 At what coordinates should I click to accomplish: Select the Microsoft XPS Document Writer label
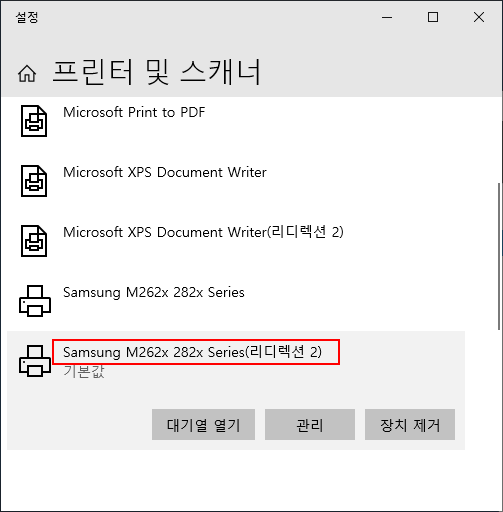click(165, 172)
